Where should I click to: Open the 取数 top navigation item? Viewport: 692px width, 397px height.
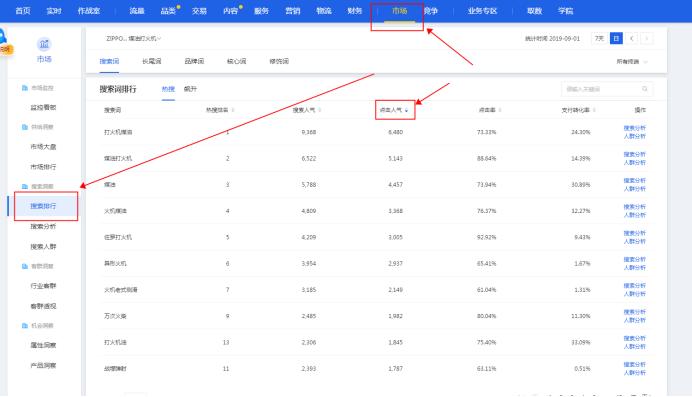click(534, 11)
